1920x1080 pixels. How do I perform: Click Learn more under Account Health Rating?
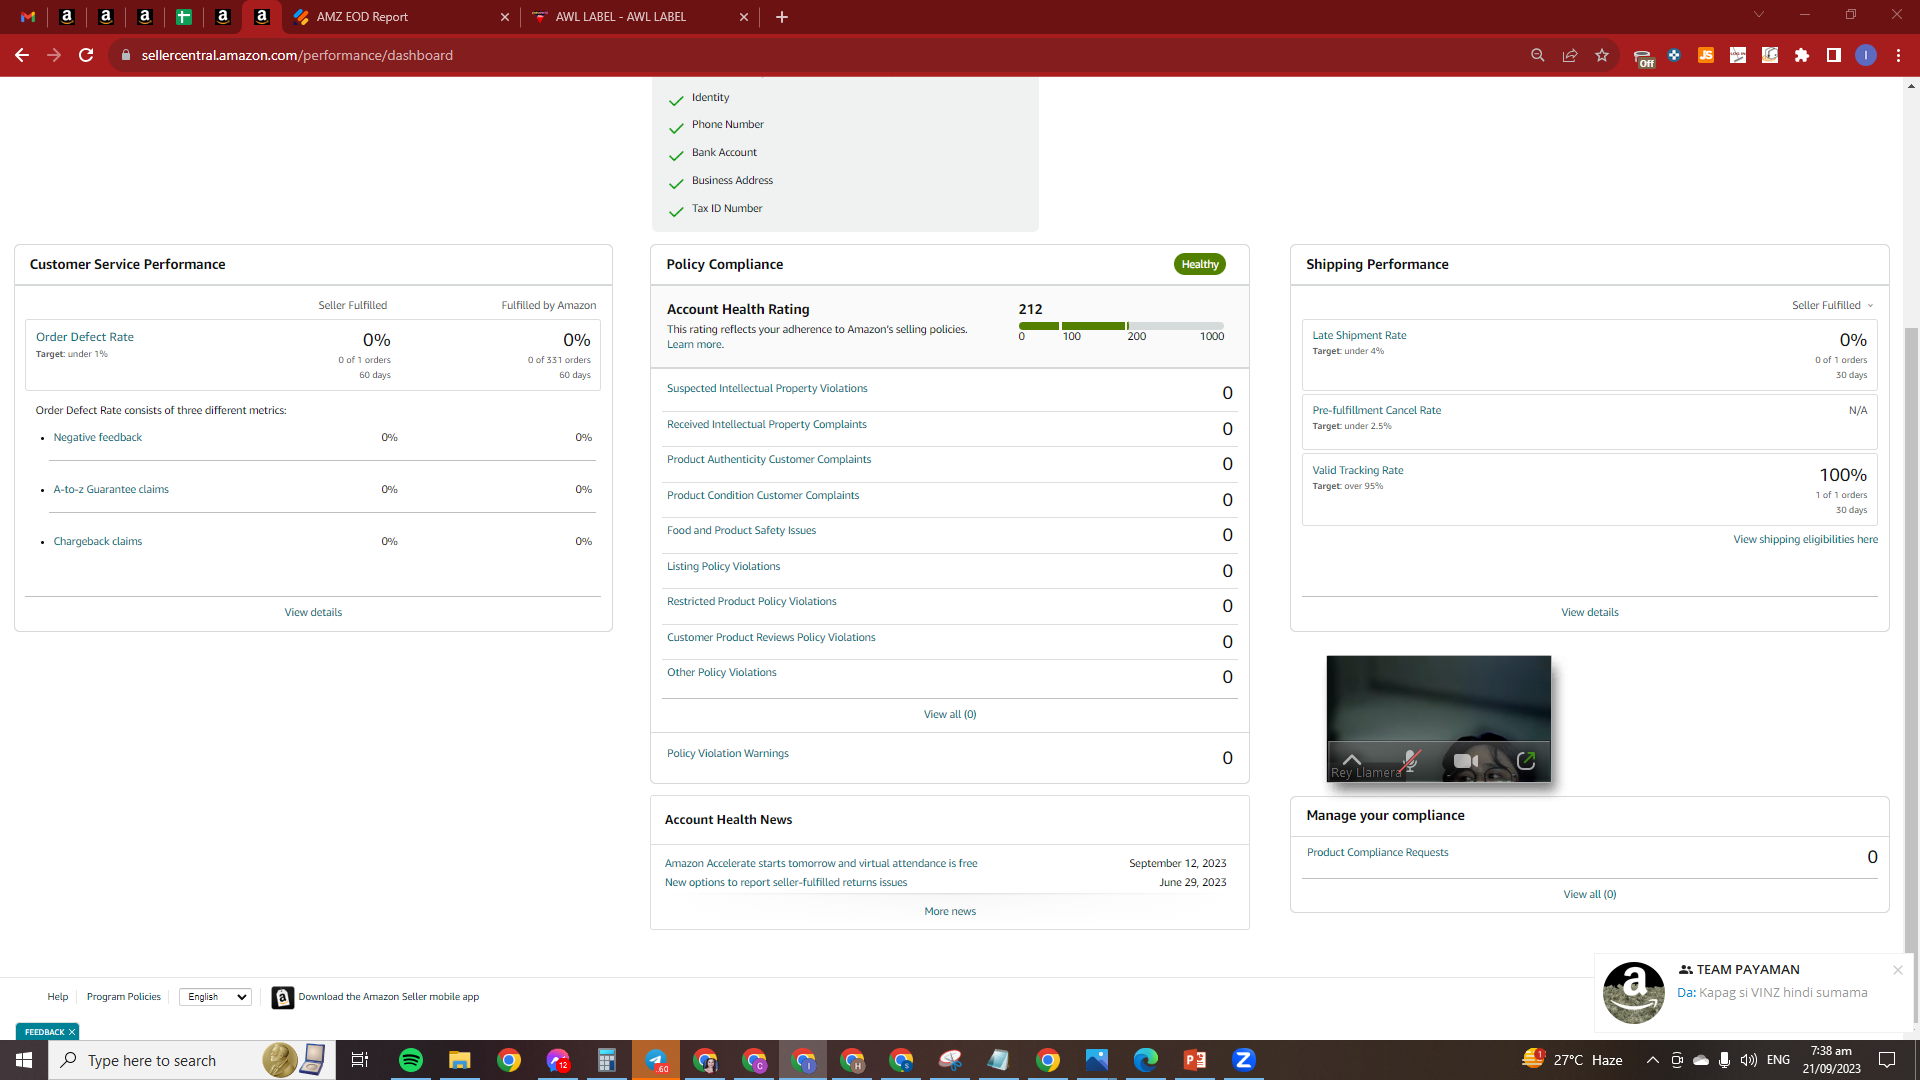click(695, 345)
